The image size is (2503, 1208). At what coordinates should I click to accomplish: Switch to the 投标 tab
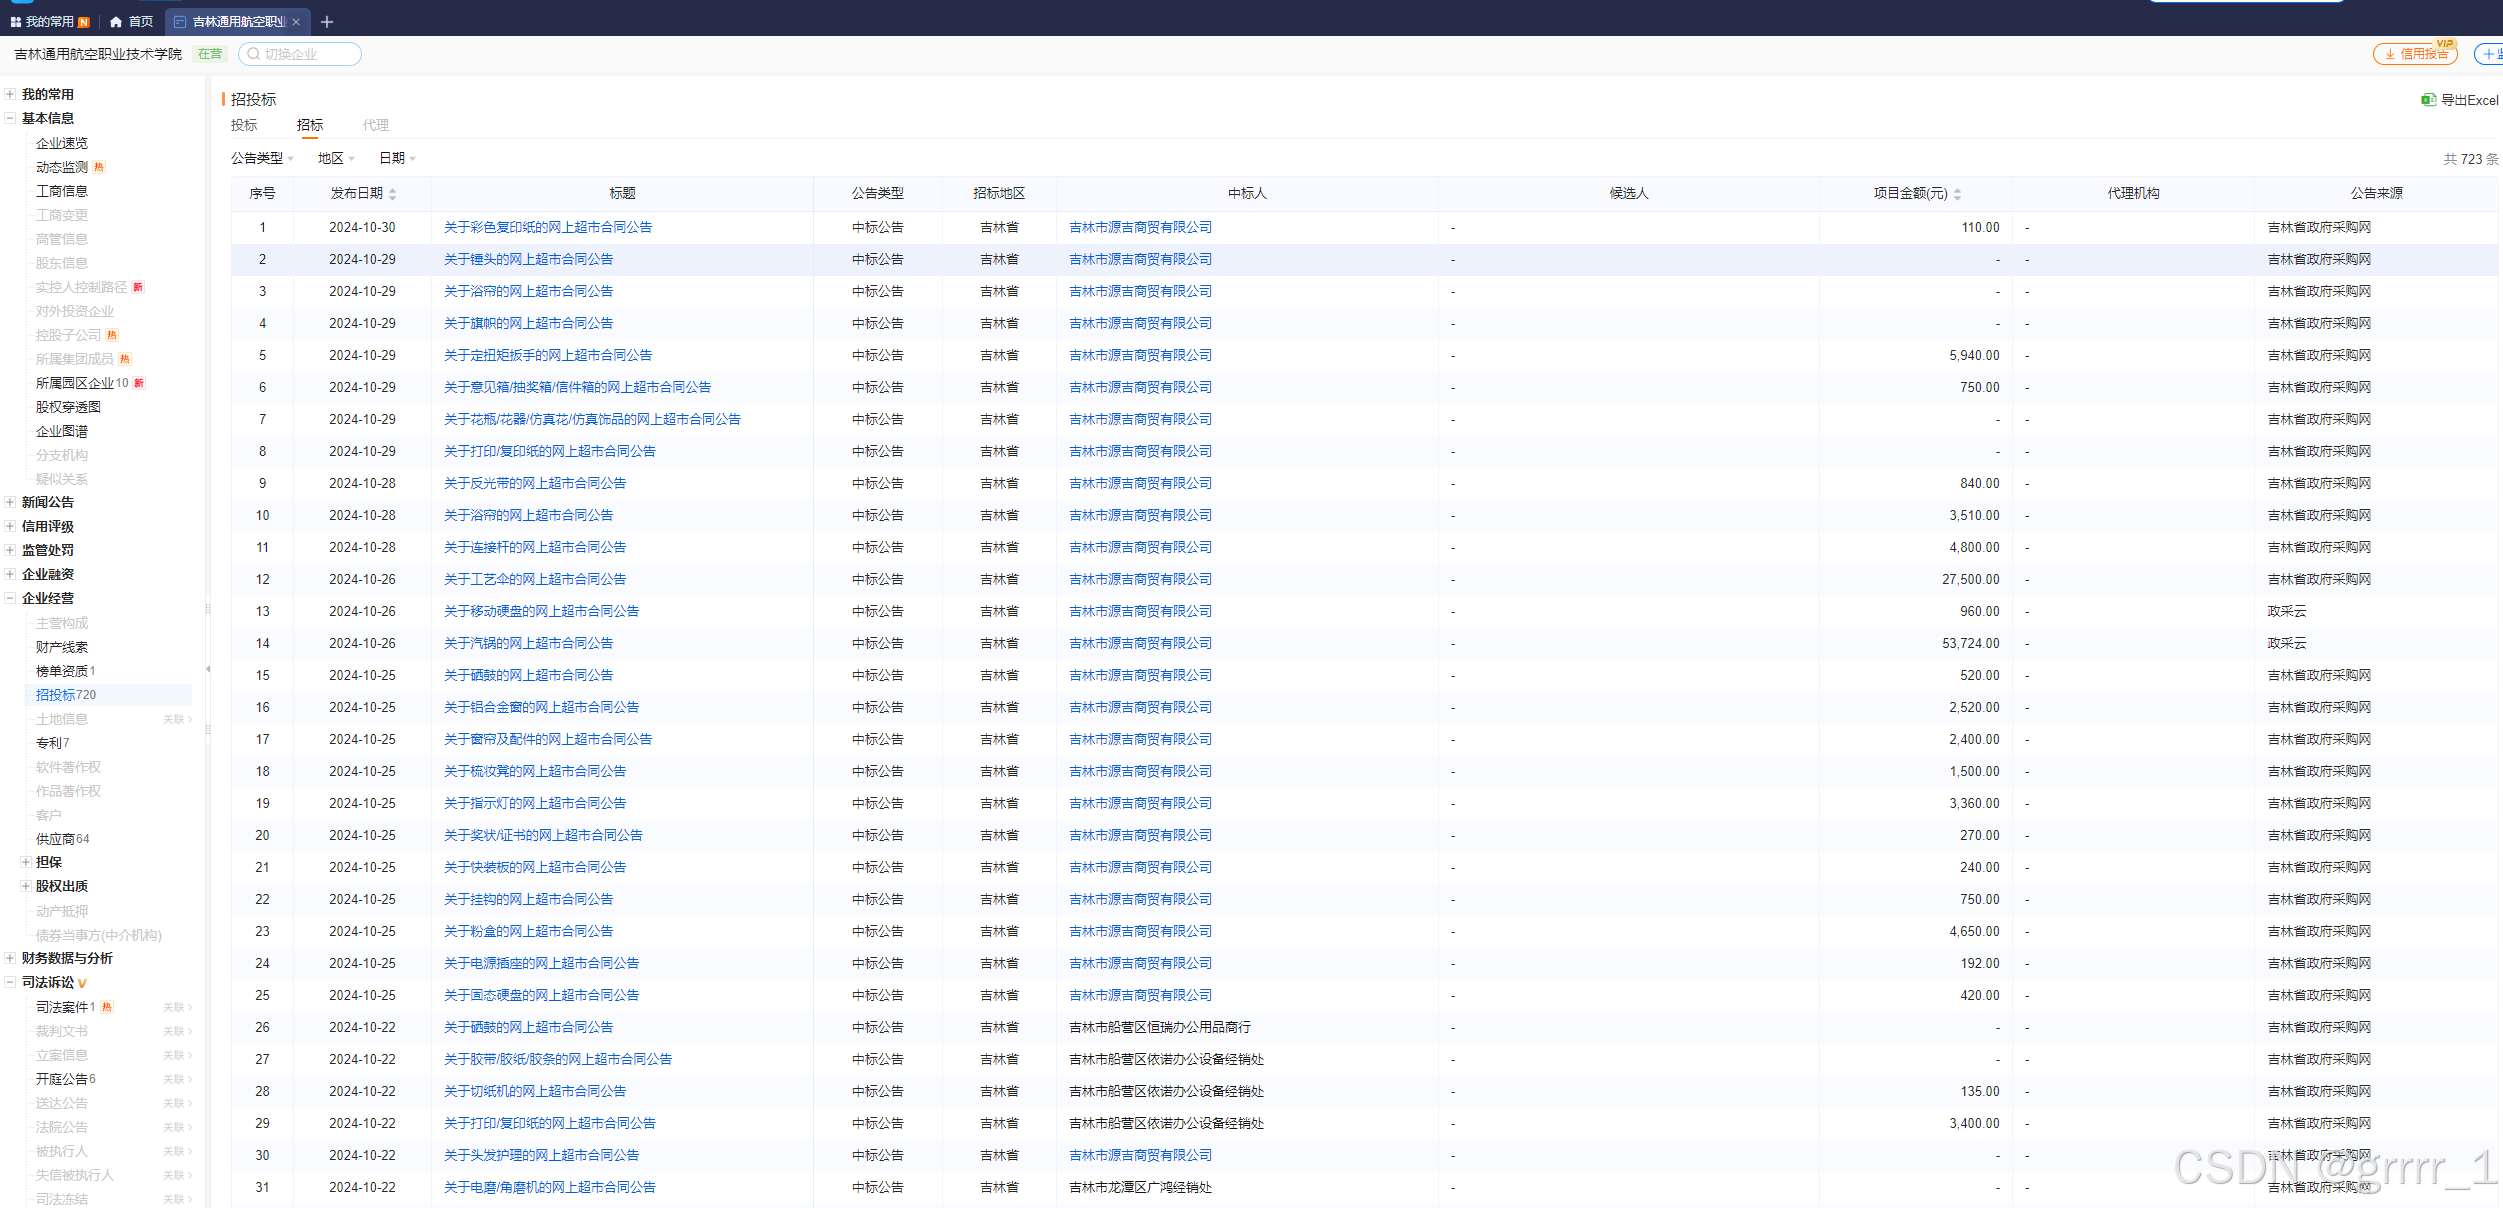tap(244, 125)
